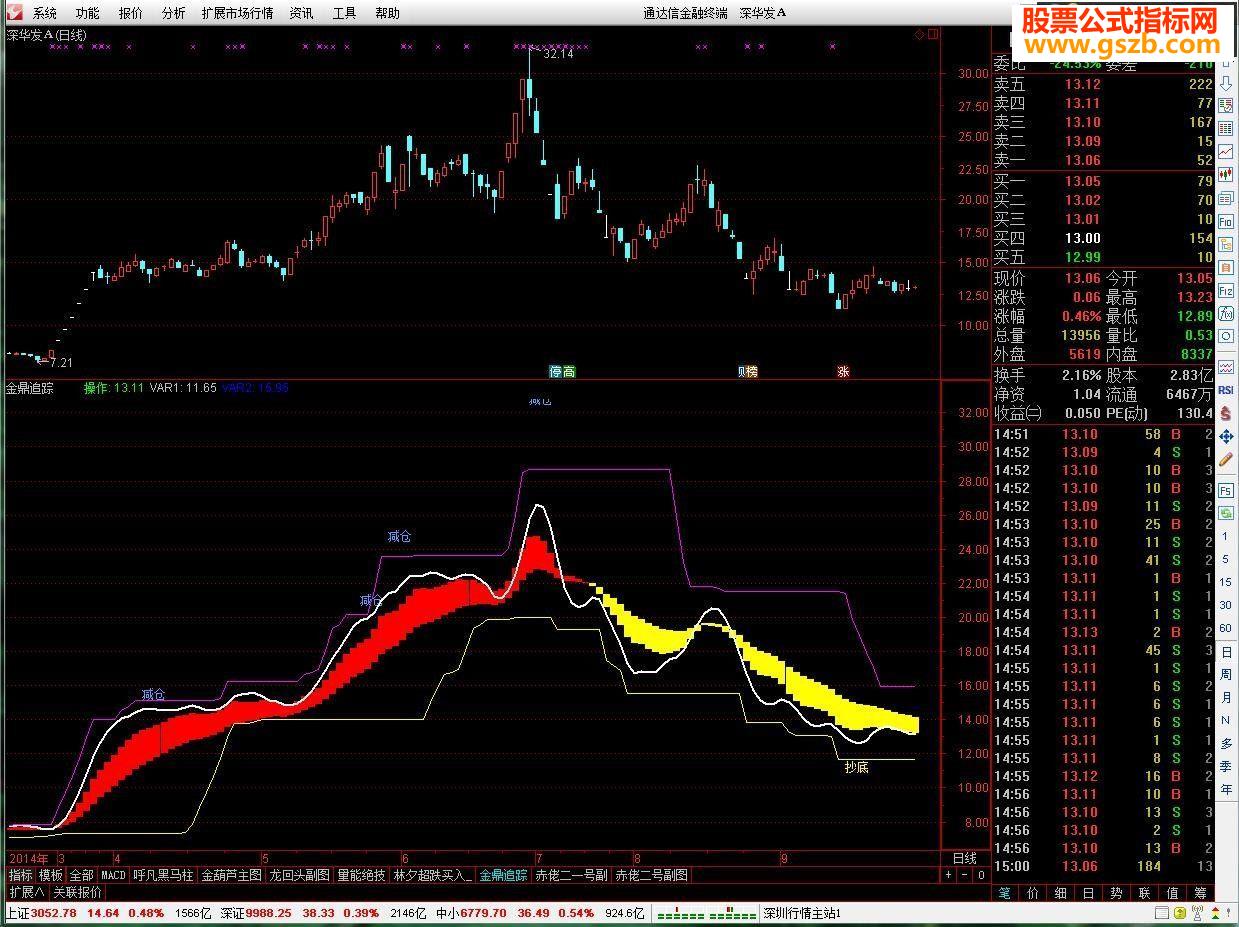Click the red S icon in right toolbar
The height and width of the screenshot is (927, 1239).
[1226, 413]
